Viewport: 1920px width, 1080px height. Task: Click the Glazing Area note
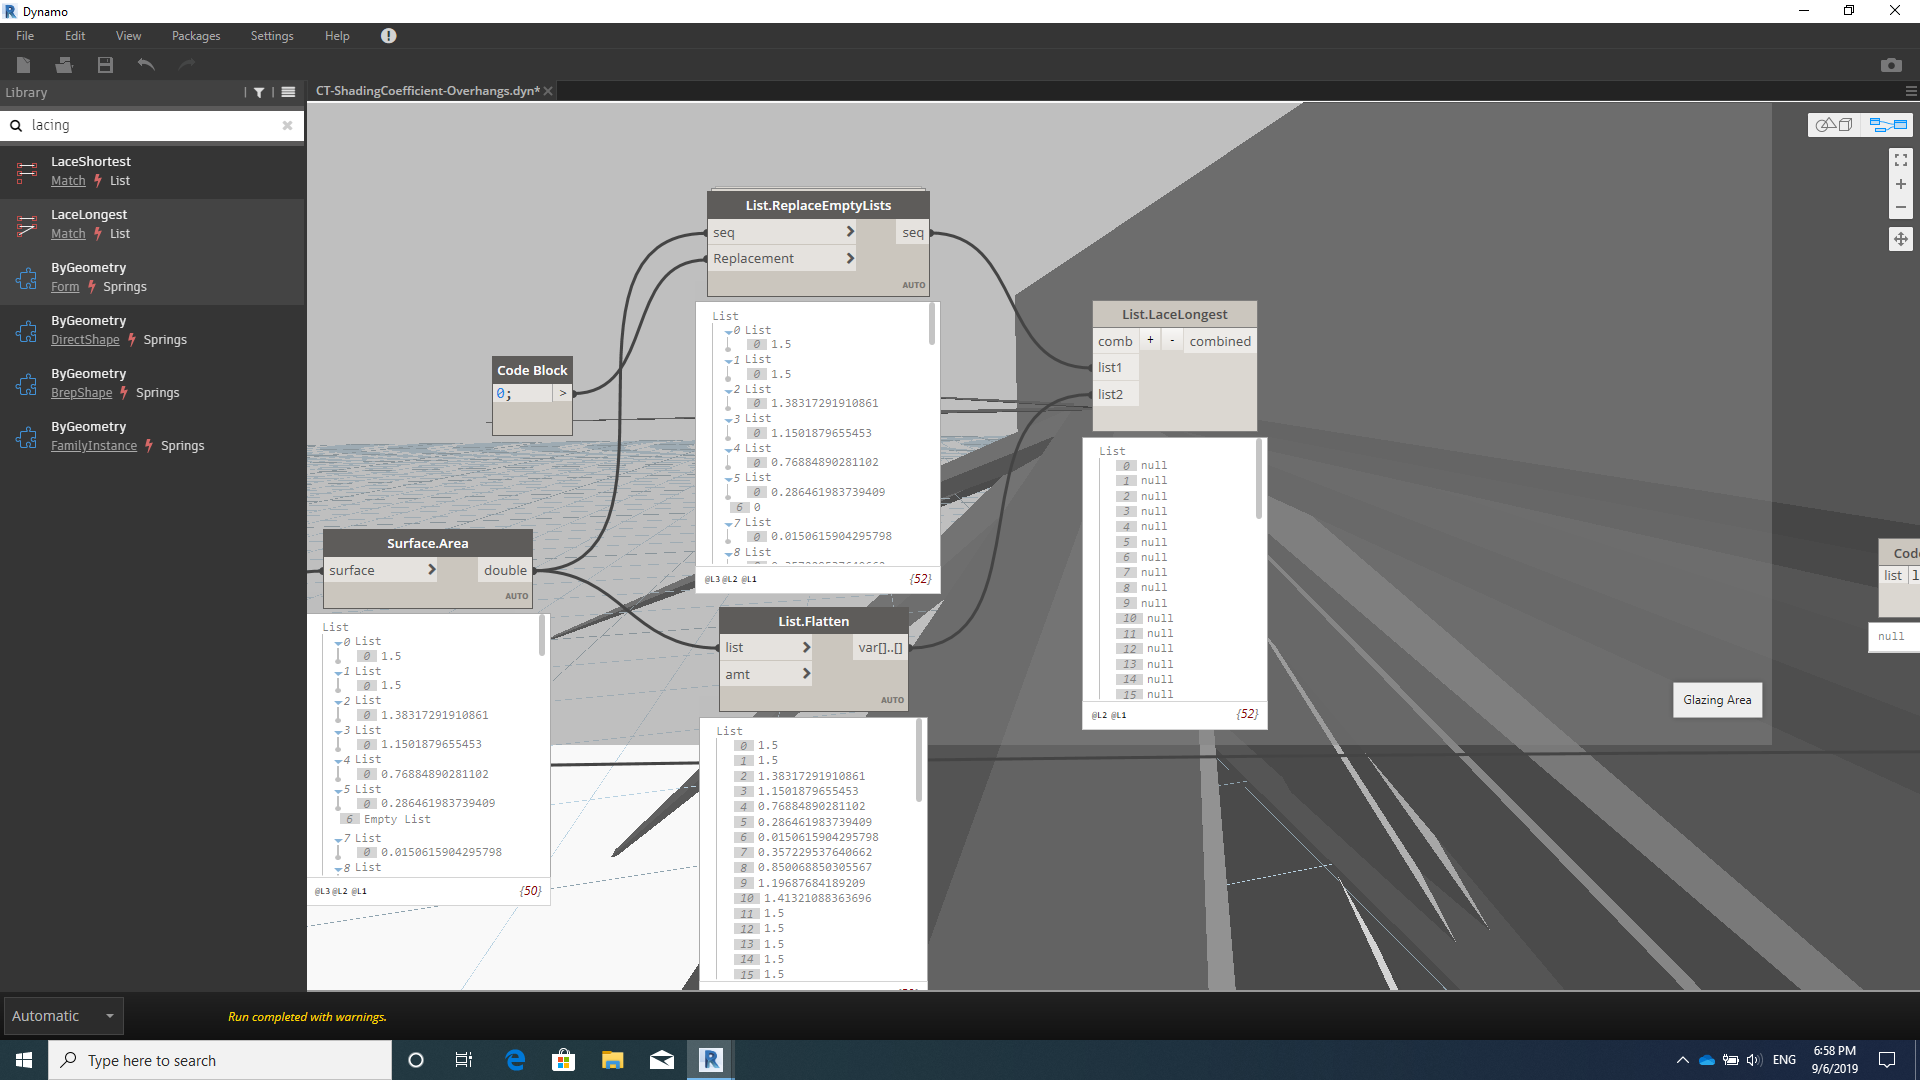click(1717, 700)
